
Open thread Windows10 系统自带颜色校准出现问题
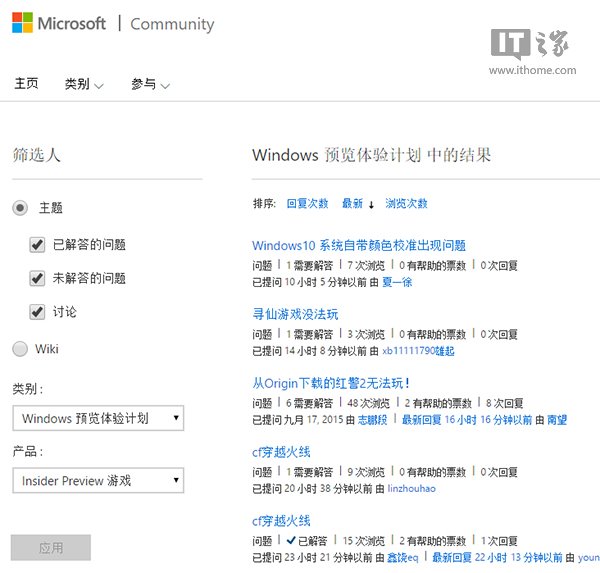pyautogui.click(x=359, y=245)
